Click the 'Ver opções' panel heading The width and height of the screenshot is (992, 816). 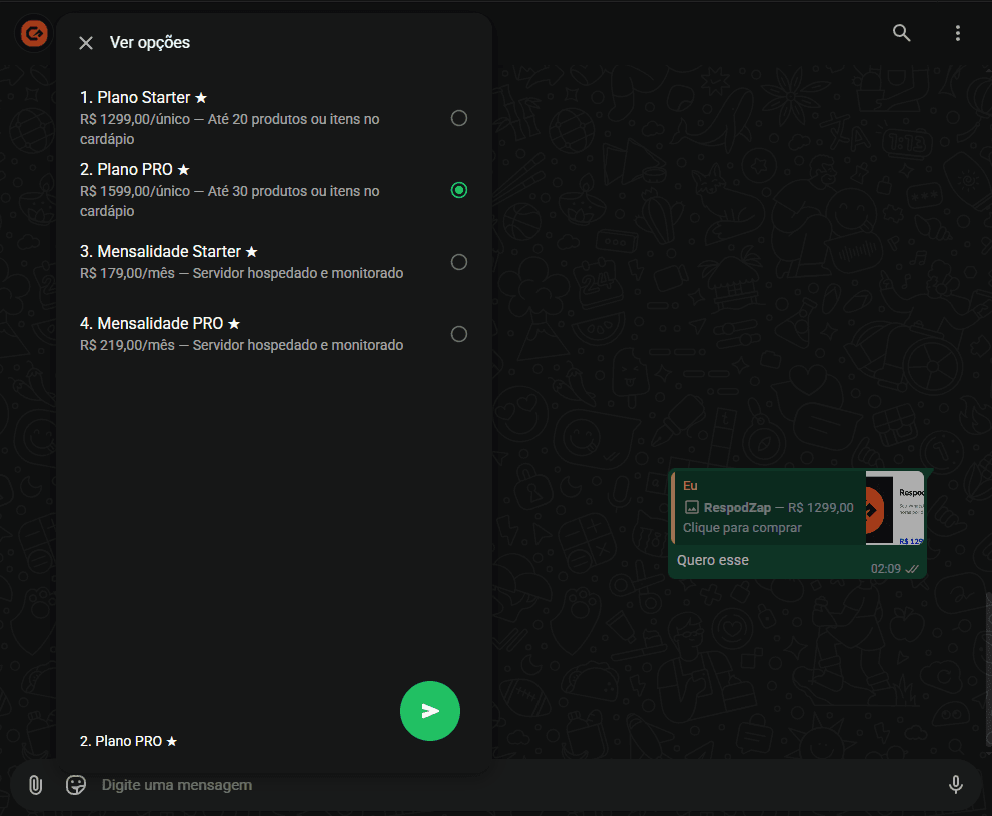point(150,42)
